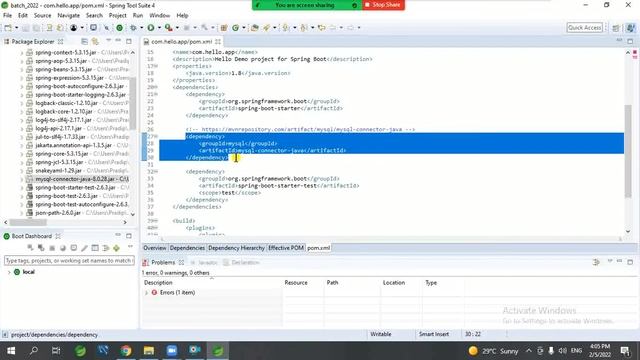Open the Project menu

coord(118,16)
